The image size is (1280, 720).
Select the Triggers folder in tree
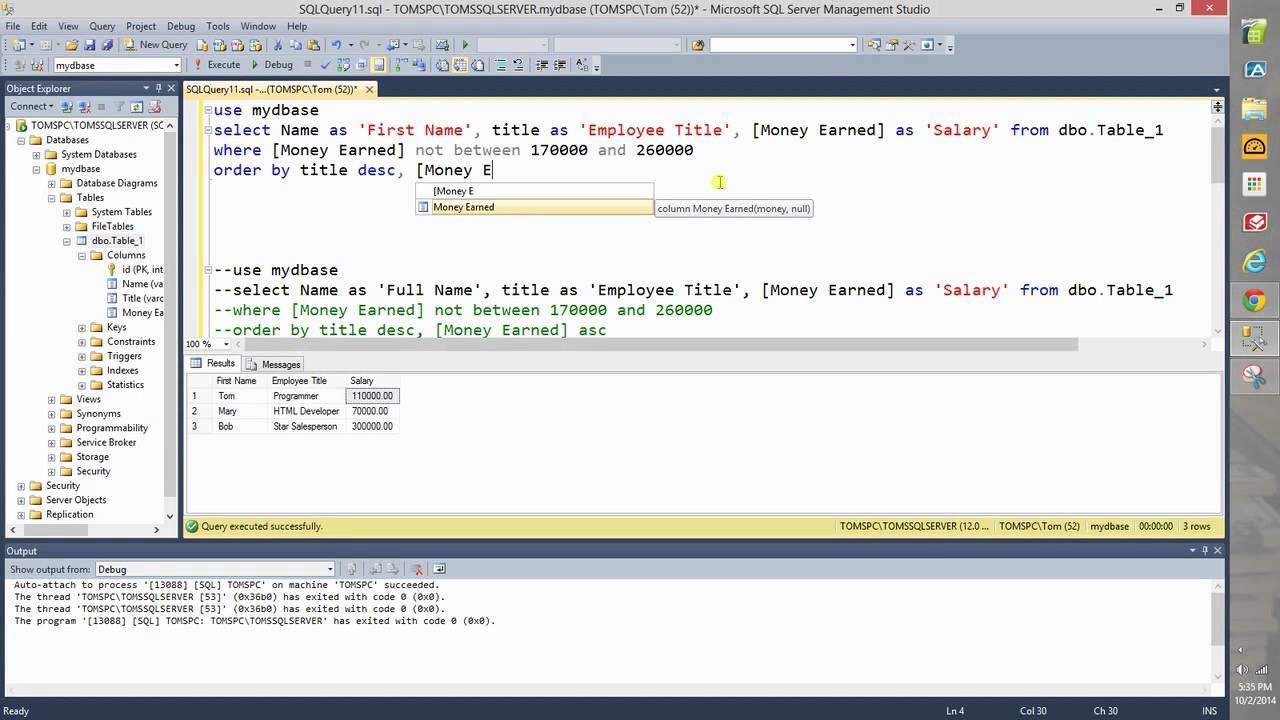pos(124,356)
